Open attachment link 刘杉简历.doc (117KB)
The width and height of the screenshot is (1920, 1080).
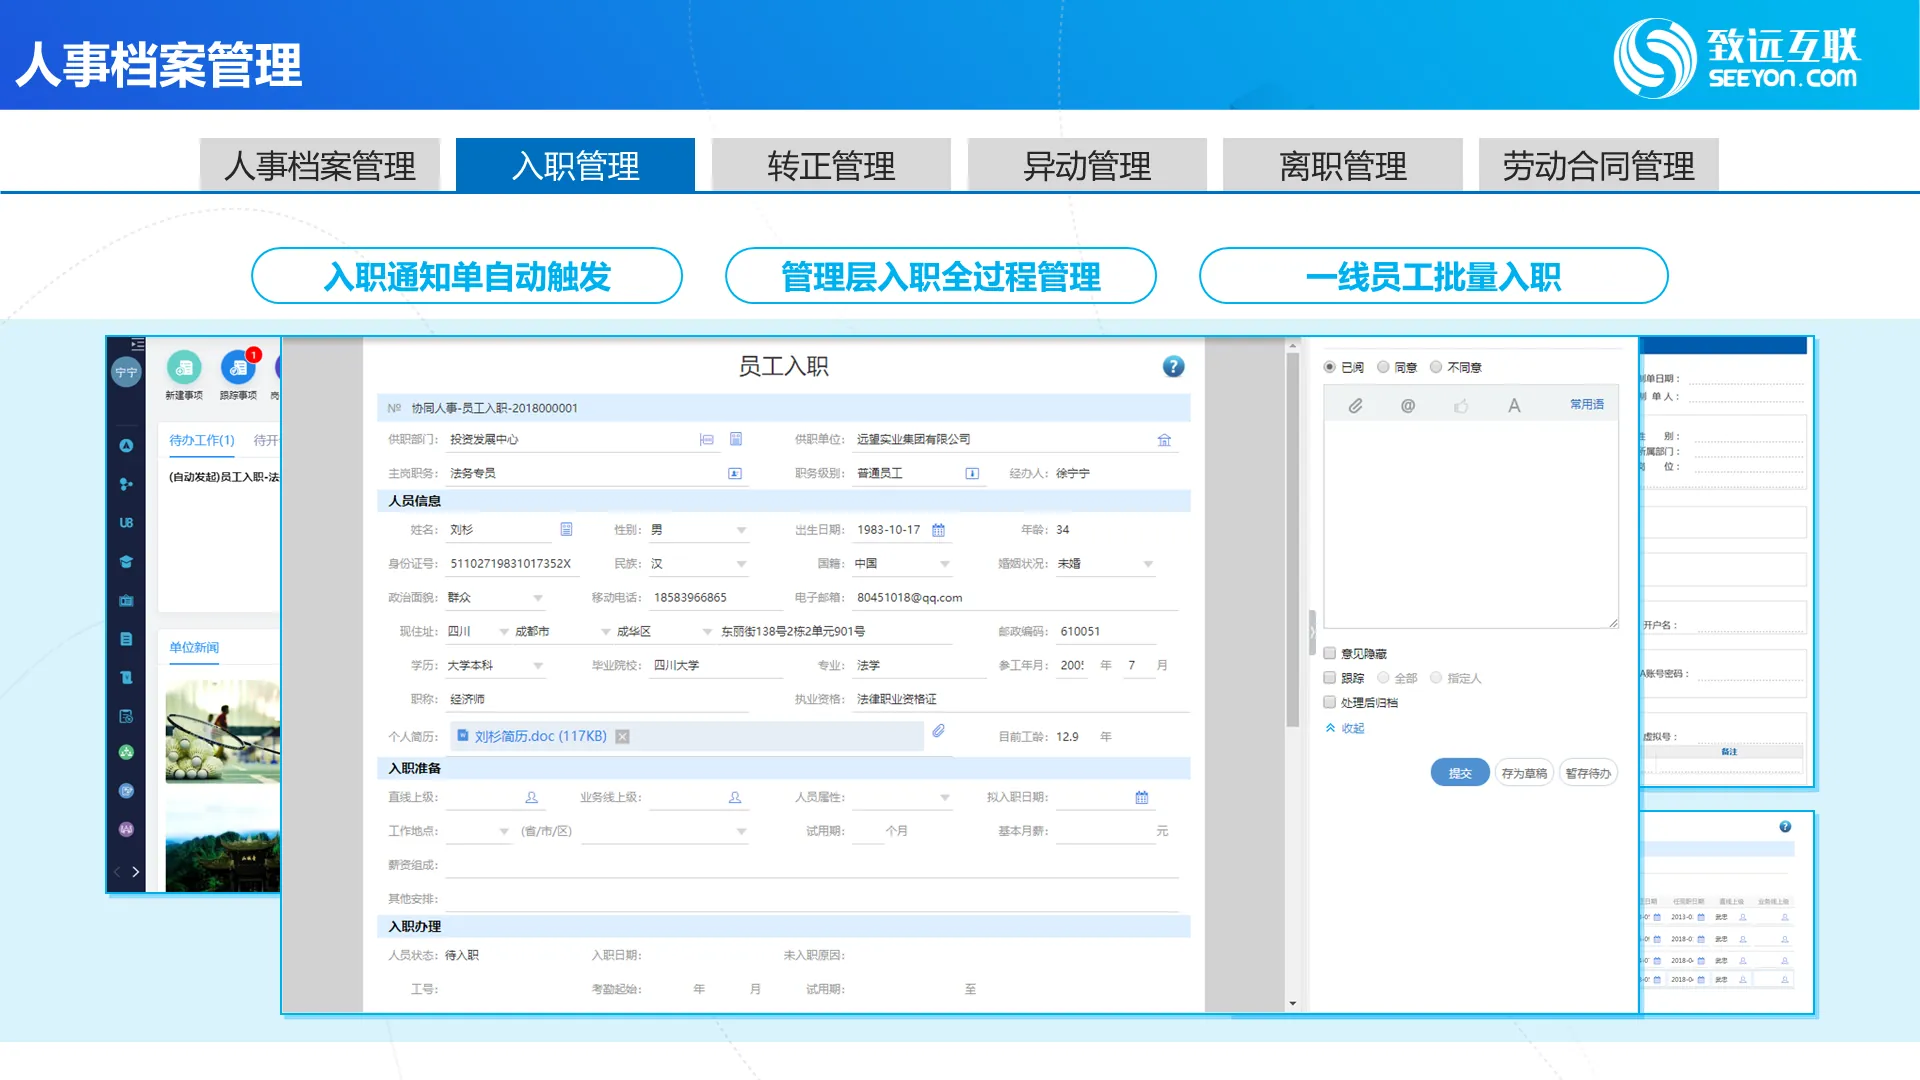click(x=540, y=736)
